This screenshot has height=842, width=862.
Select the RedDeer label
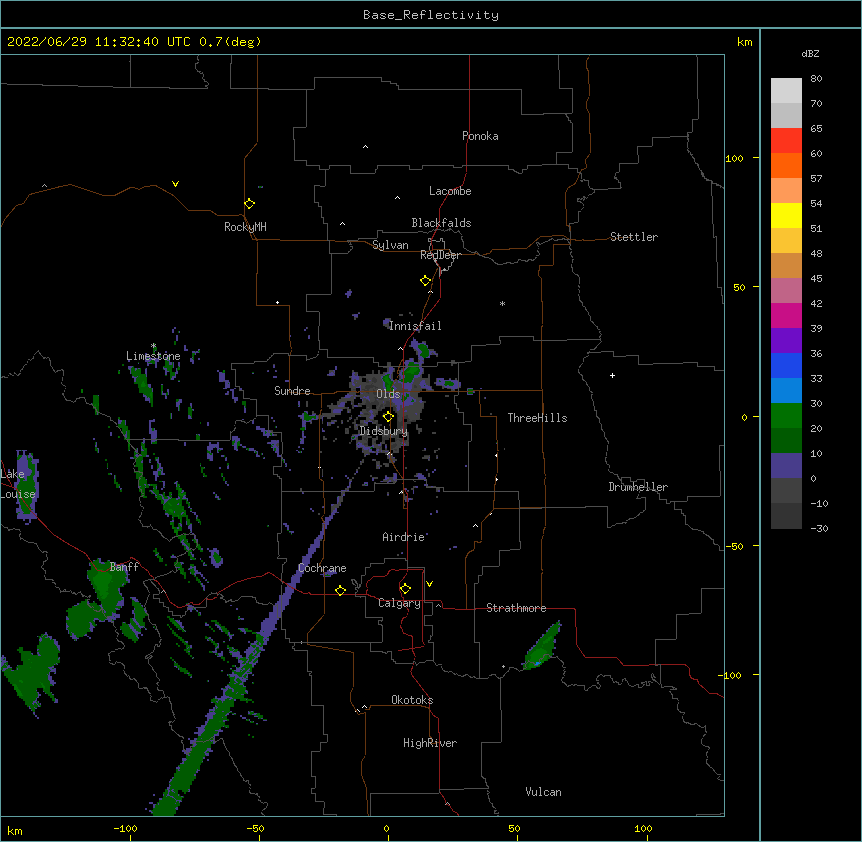click(440, 255)
